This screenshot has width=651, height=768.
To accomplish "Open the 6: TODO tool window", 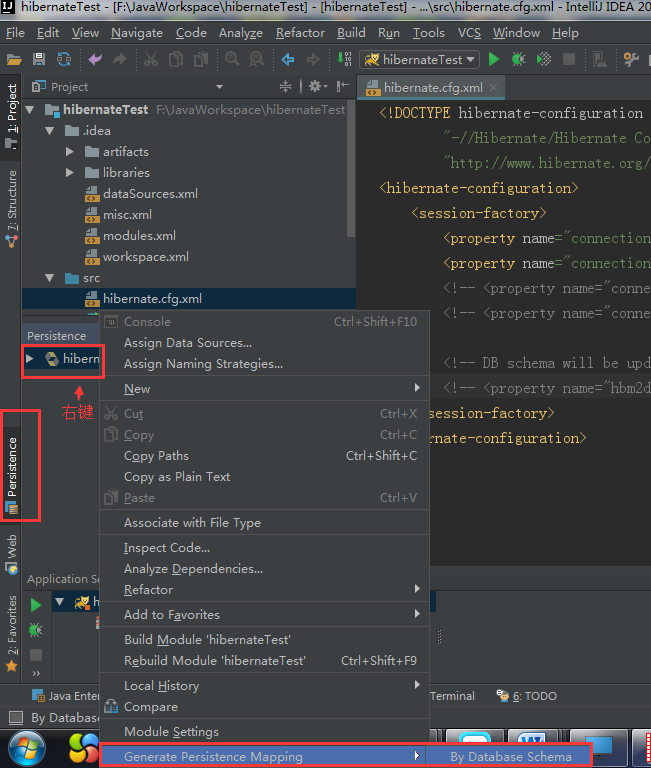I will coord(526,696).
